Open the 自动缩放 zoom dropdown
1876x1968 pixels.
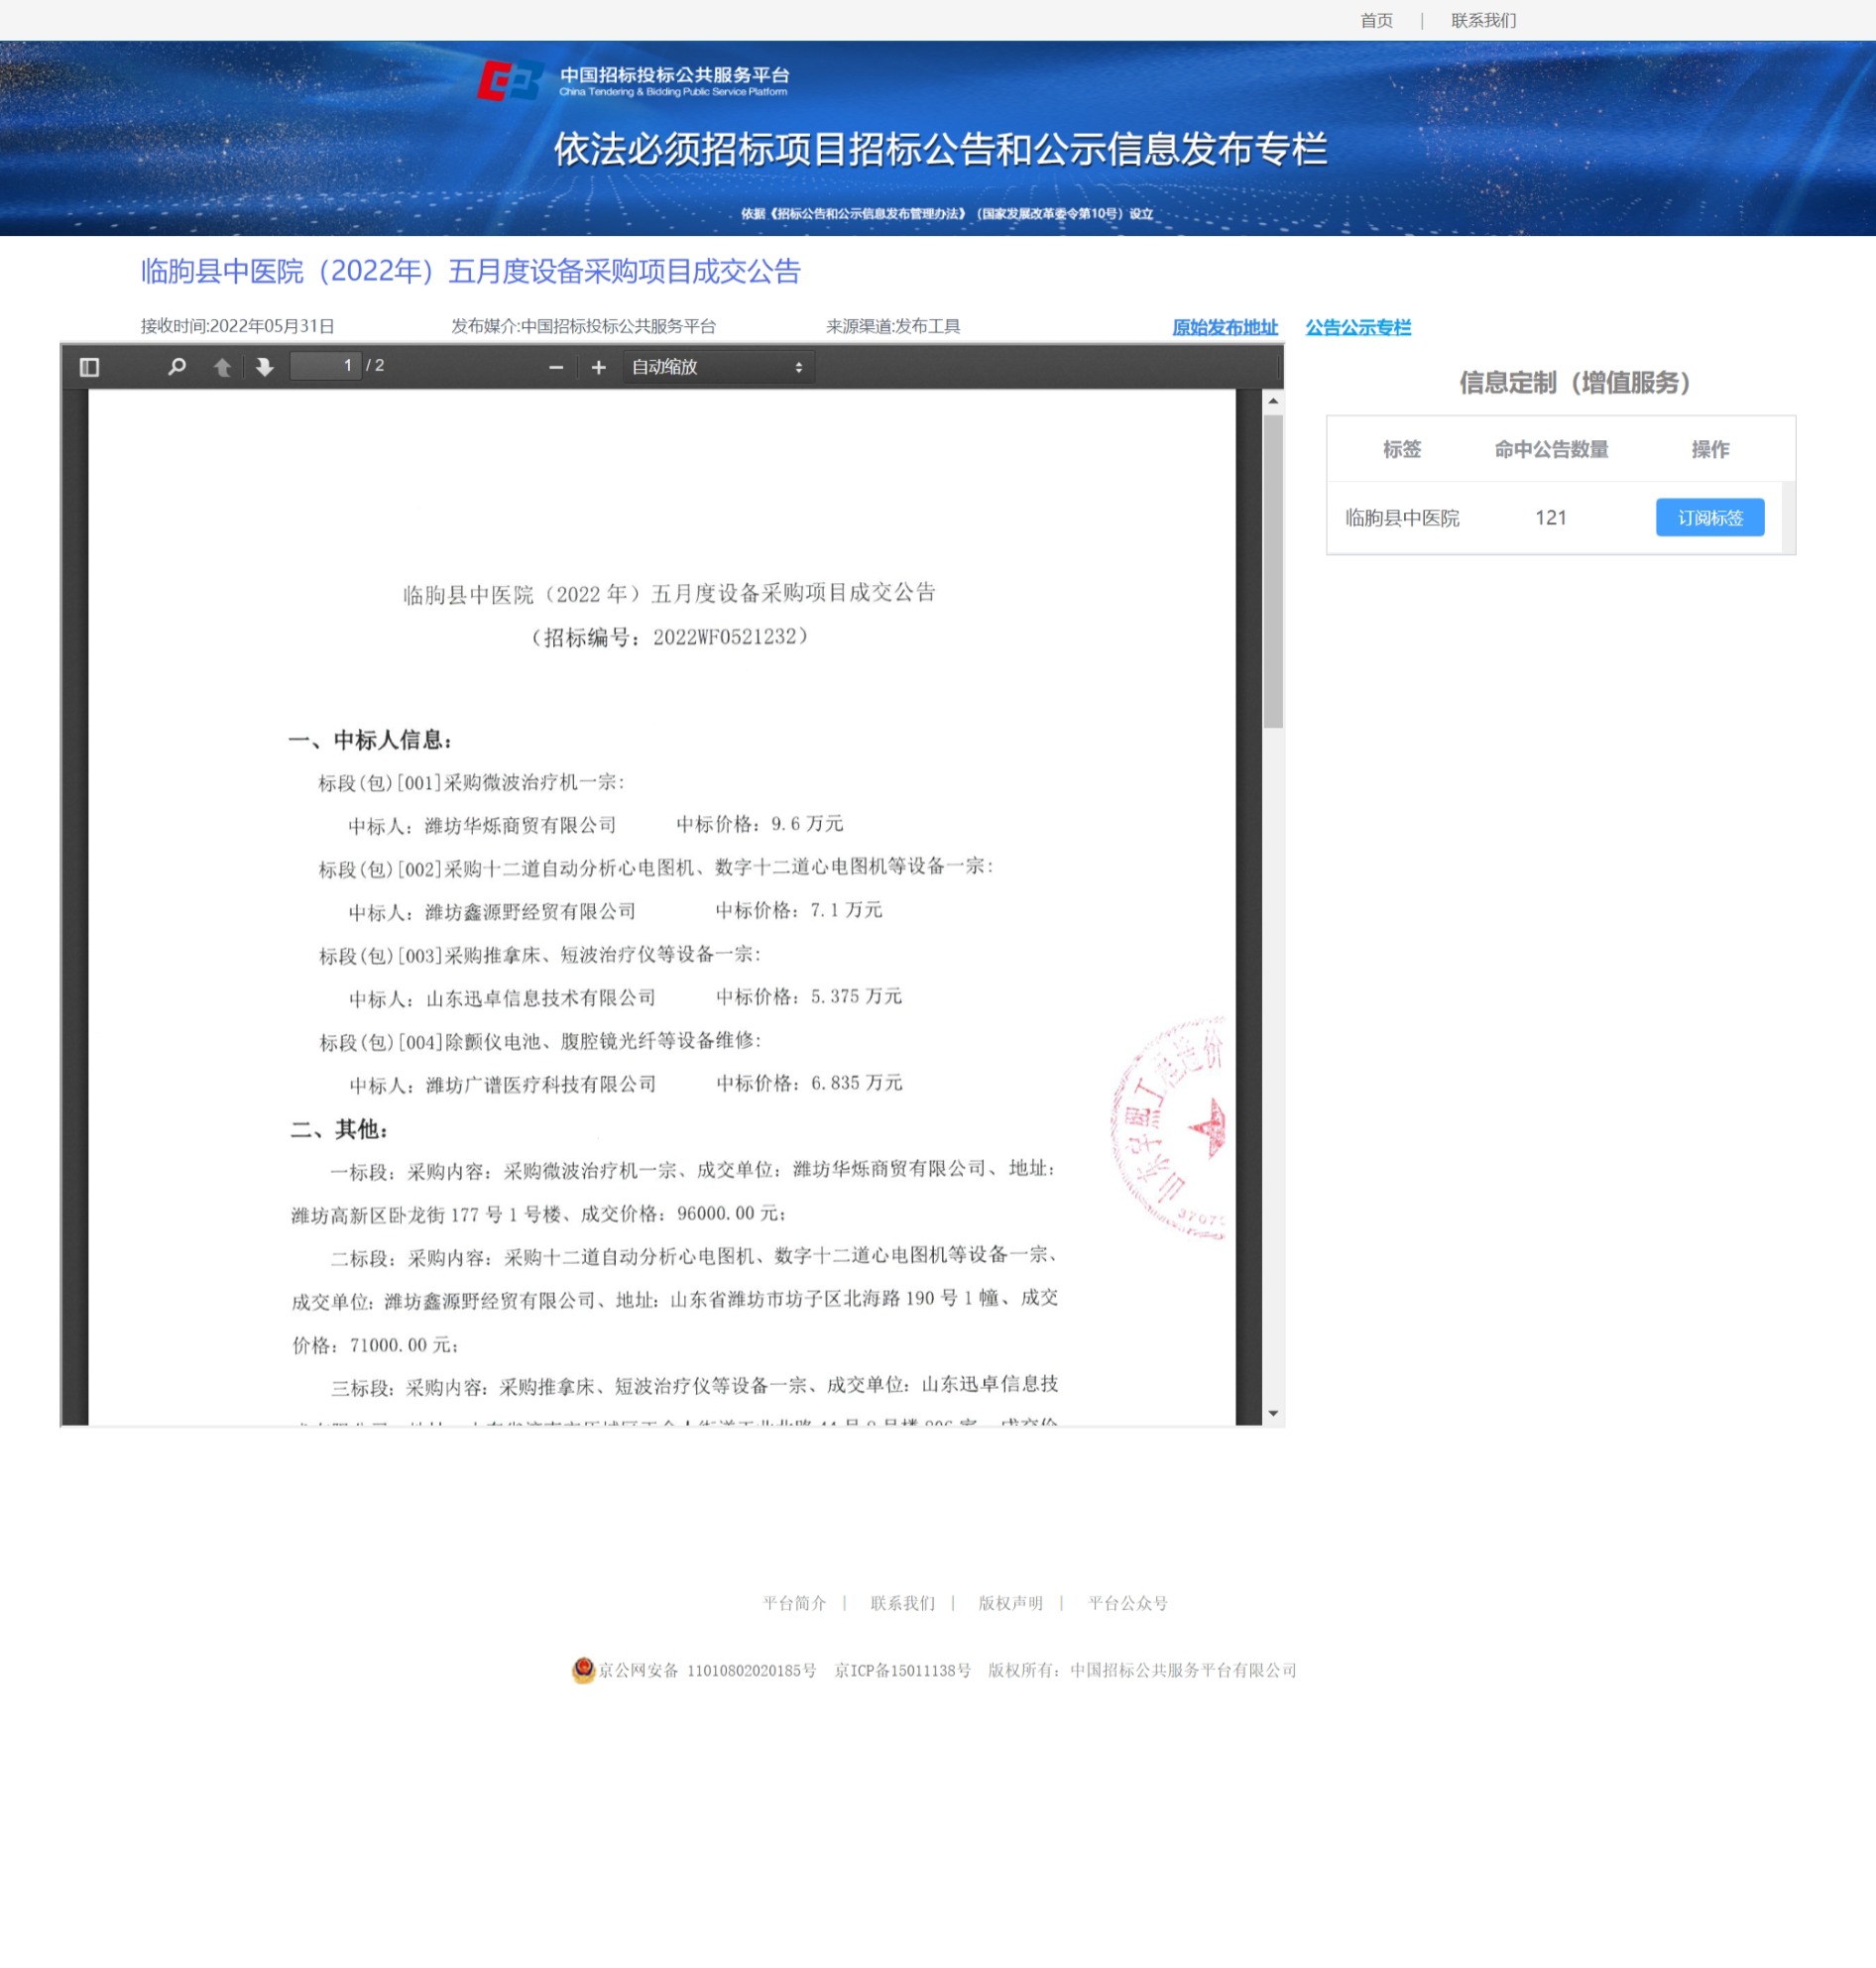click(718, 367)
